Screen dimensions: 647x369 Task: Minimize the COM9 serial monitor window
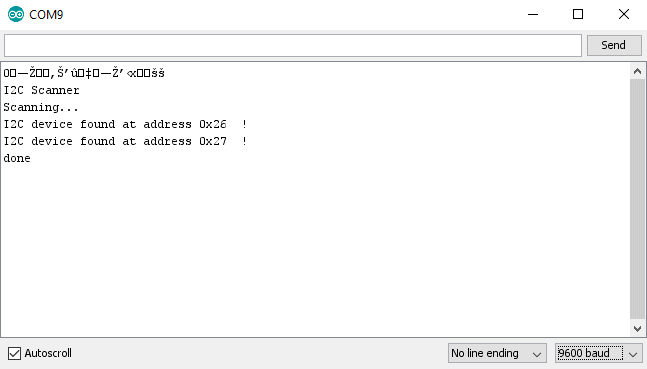pos(533,14)
